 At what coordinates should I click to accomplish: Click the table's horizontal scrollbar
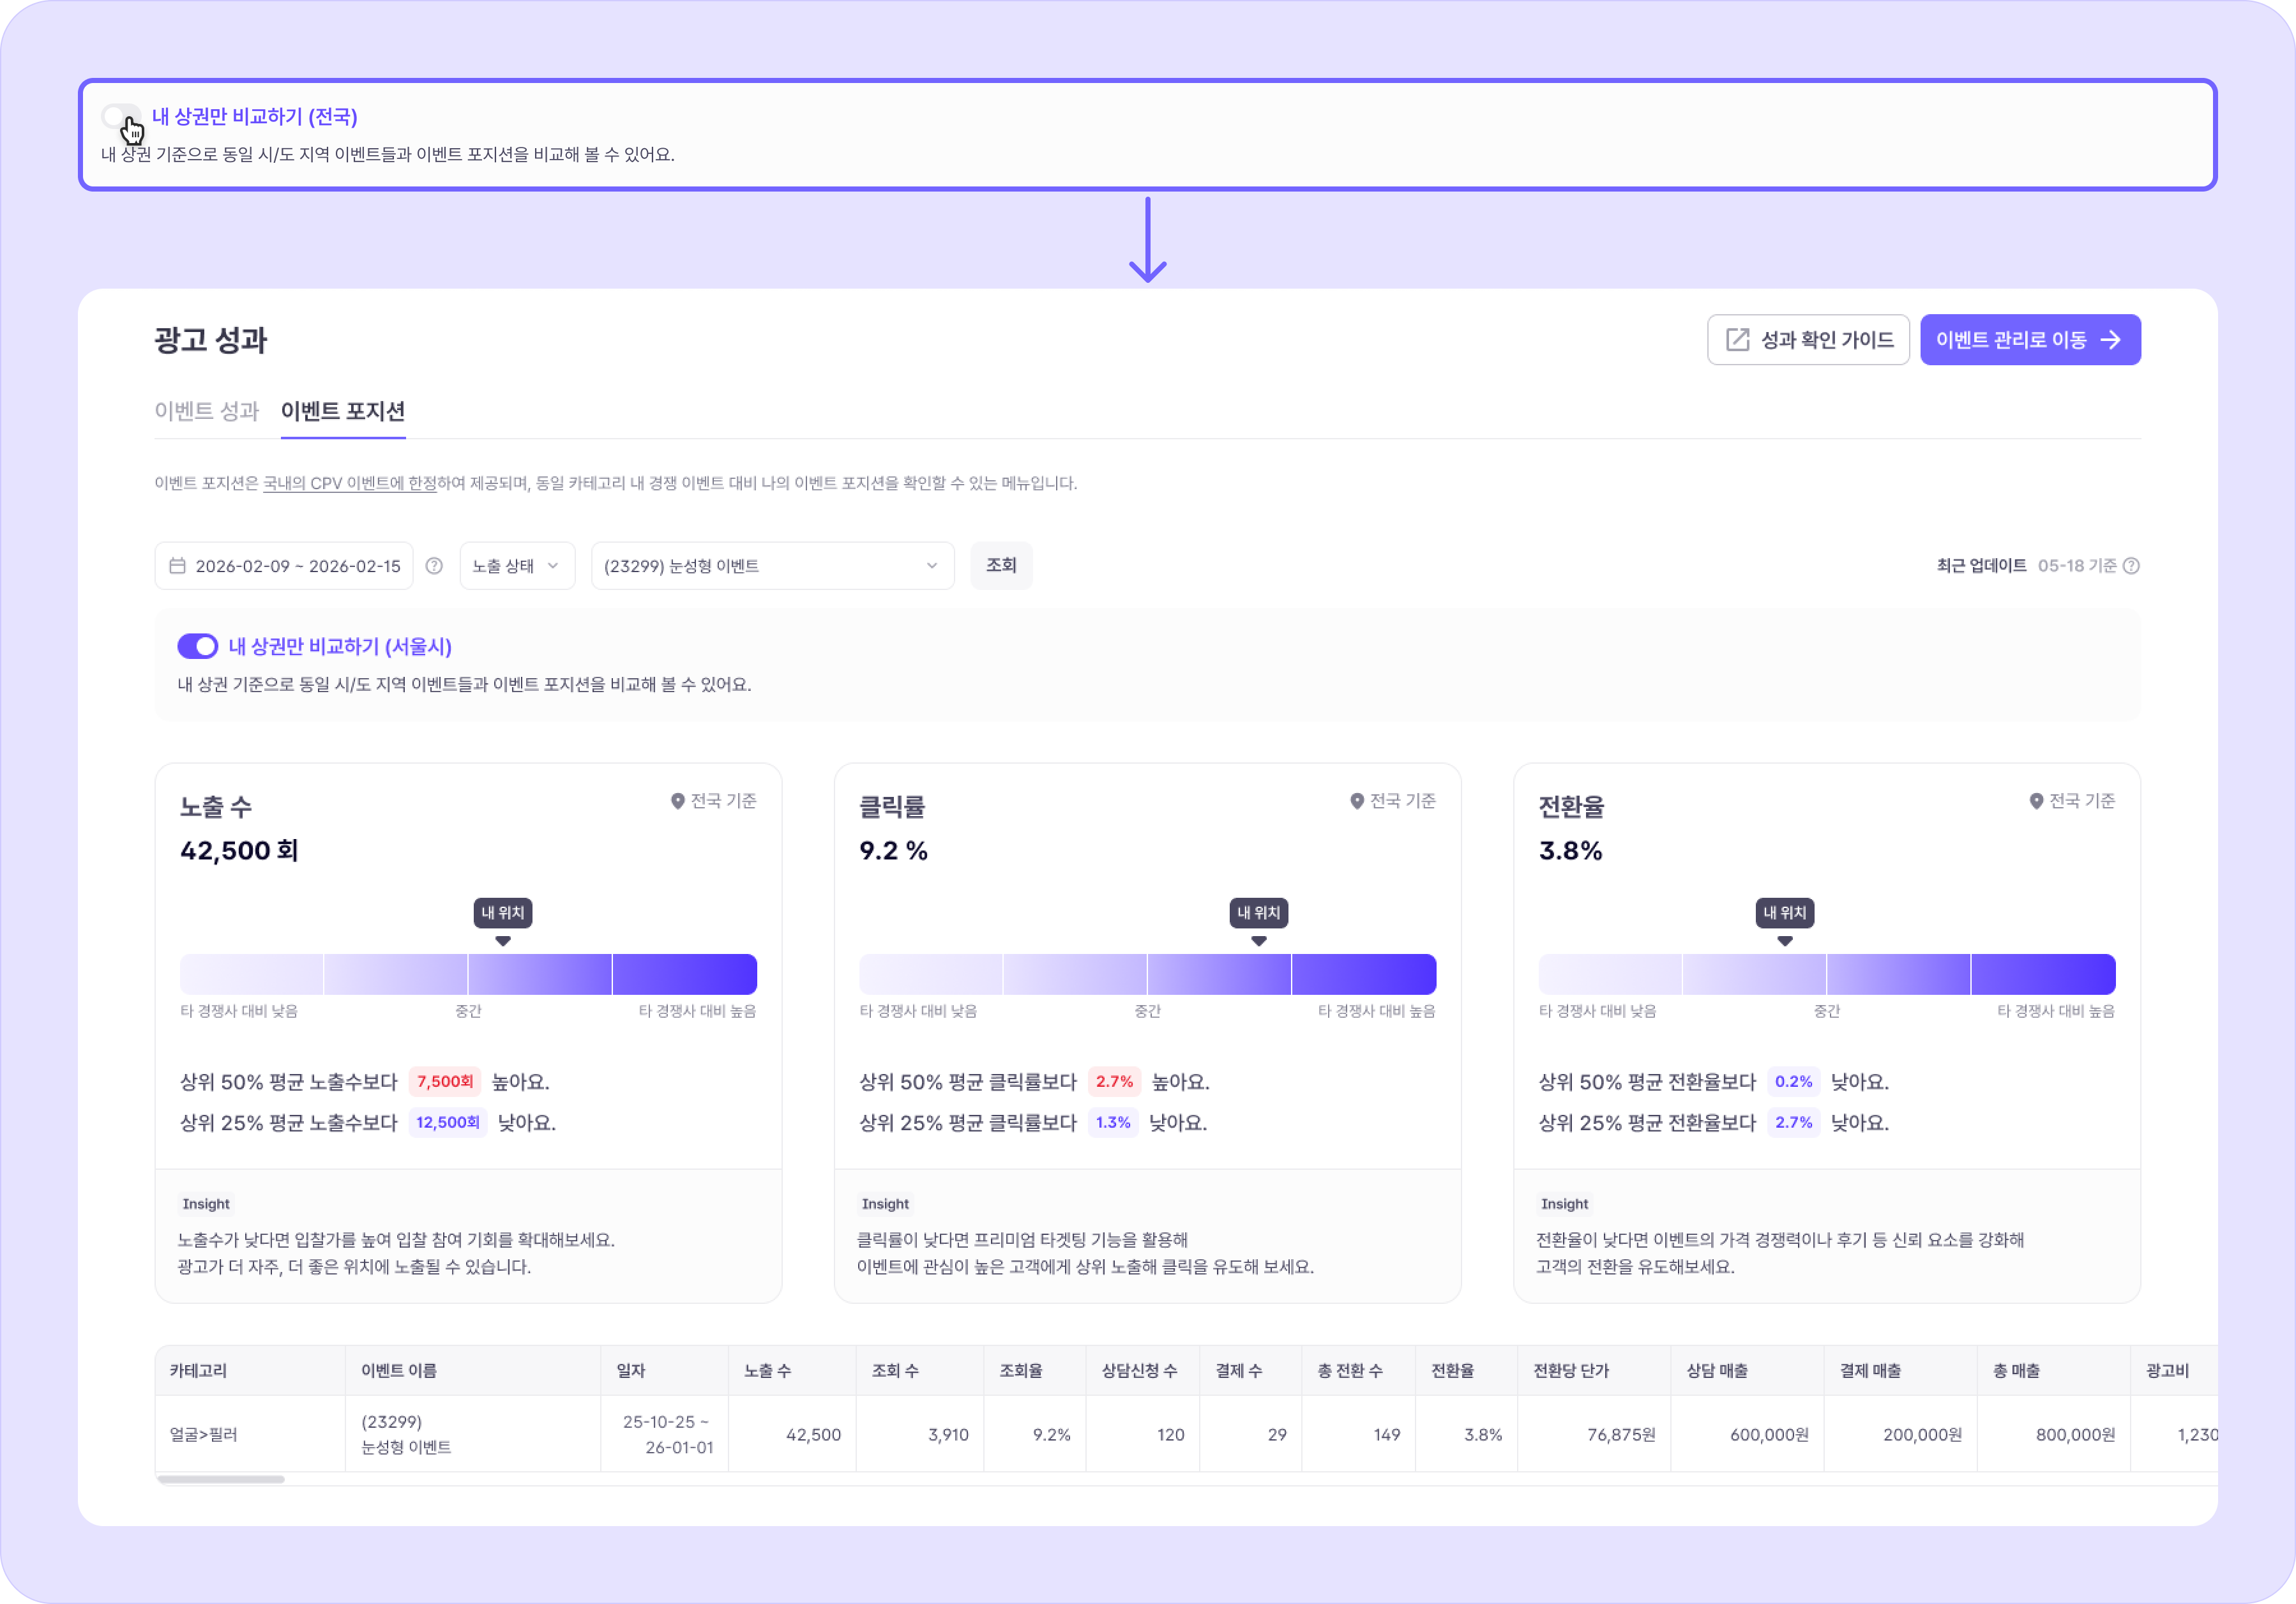coord(221,1479)
